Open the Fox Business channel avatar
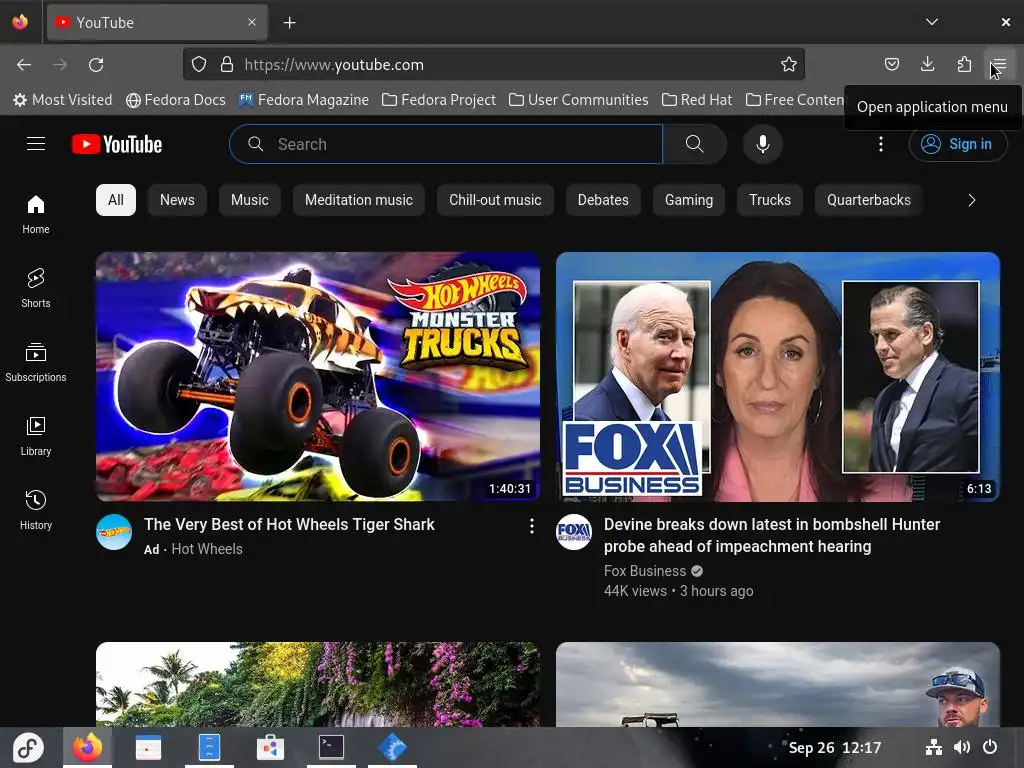1024x768 pixels. click(x=573, y=532)
